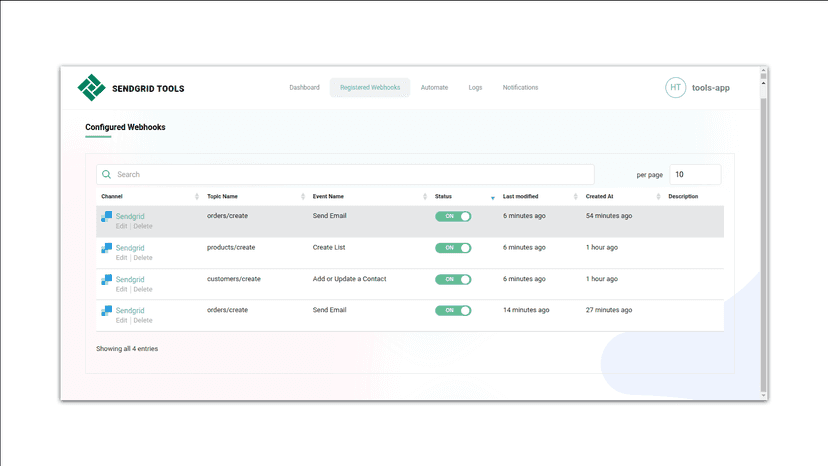Image resolution: width=828 pixels, height=466 pixels.
Task: Delete the webhook created 27 minutes ago
Action: point(143,321)
